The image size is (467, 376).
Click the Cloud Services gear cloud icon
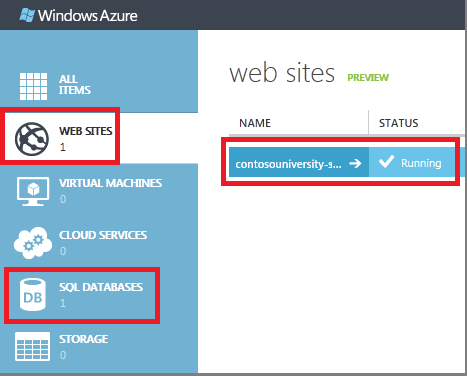33,243
